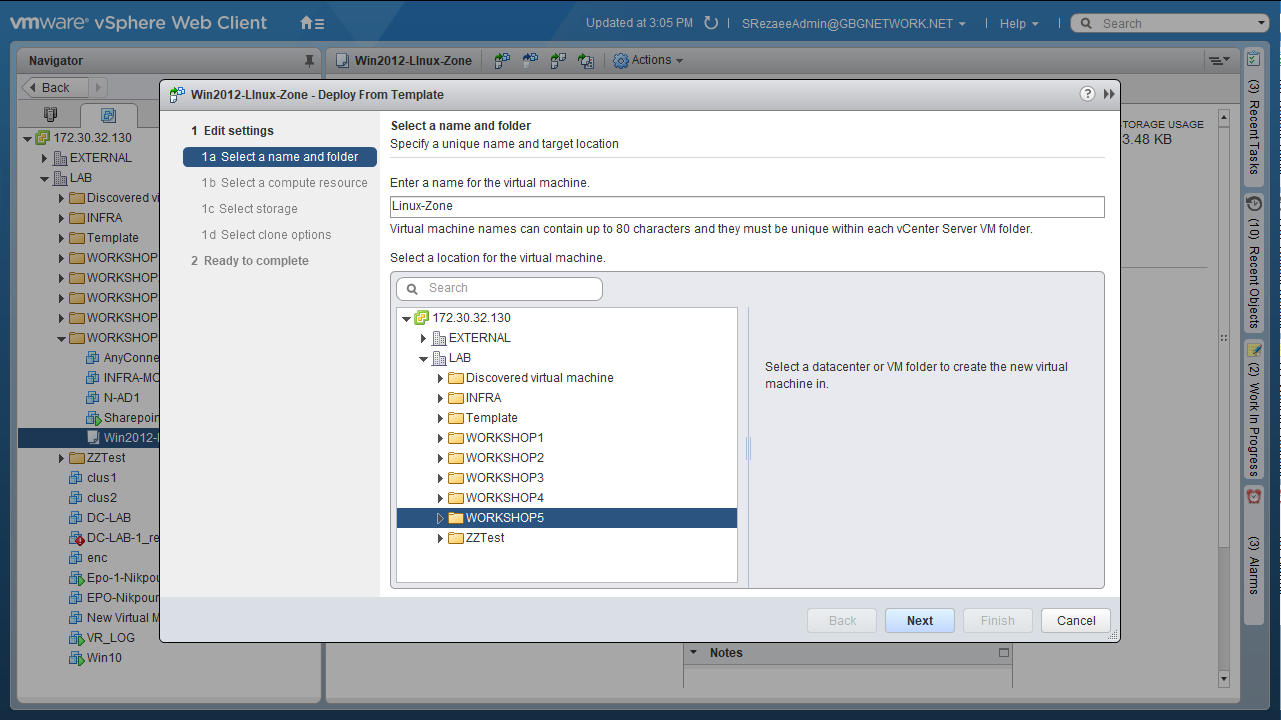The width and height of the screenshot is (1281, 720).
Task: Collapse the LAB datacenter in dialog tree
Action: point(424,358)
